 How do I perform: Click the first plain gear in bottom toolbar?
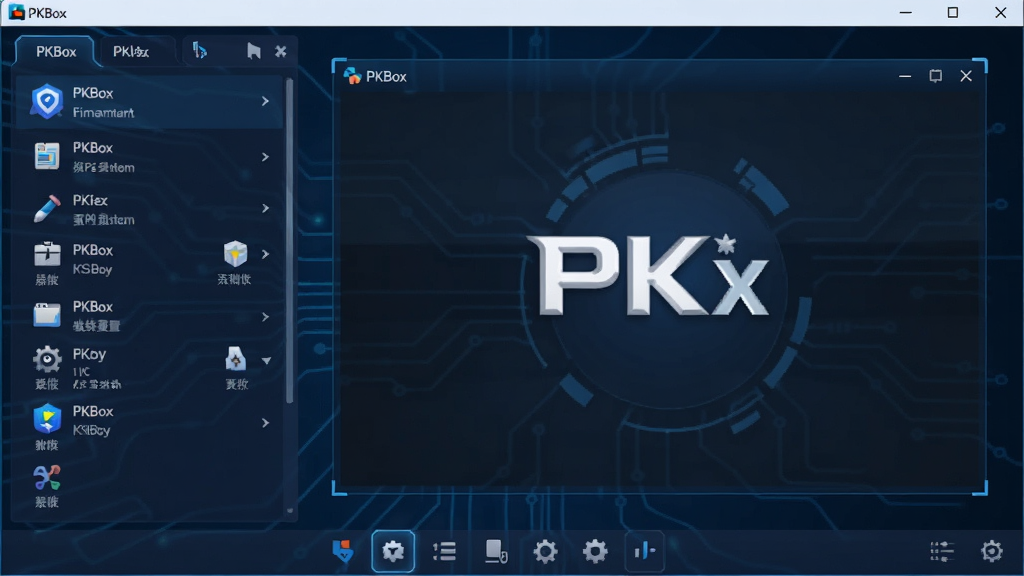tap(545, 551)
